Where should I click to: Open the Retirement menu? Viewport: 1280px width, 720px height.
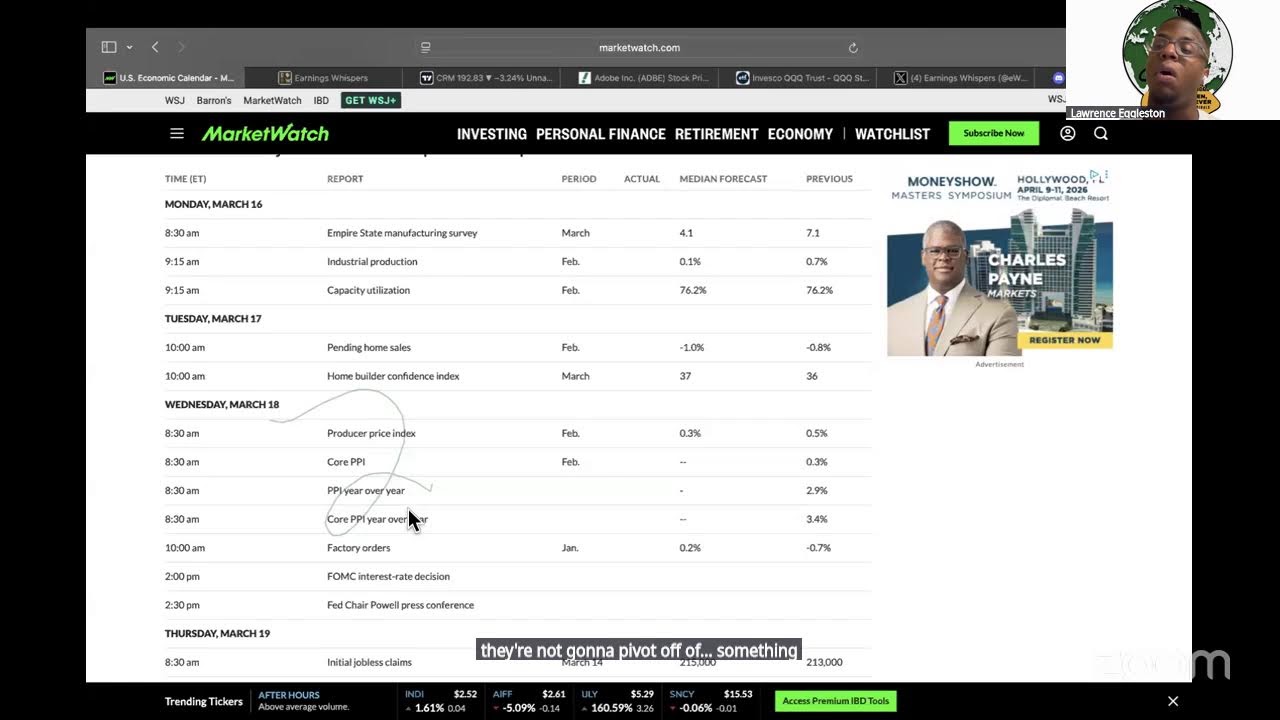click(716, 133)
